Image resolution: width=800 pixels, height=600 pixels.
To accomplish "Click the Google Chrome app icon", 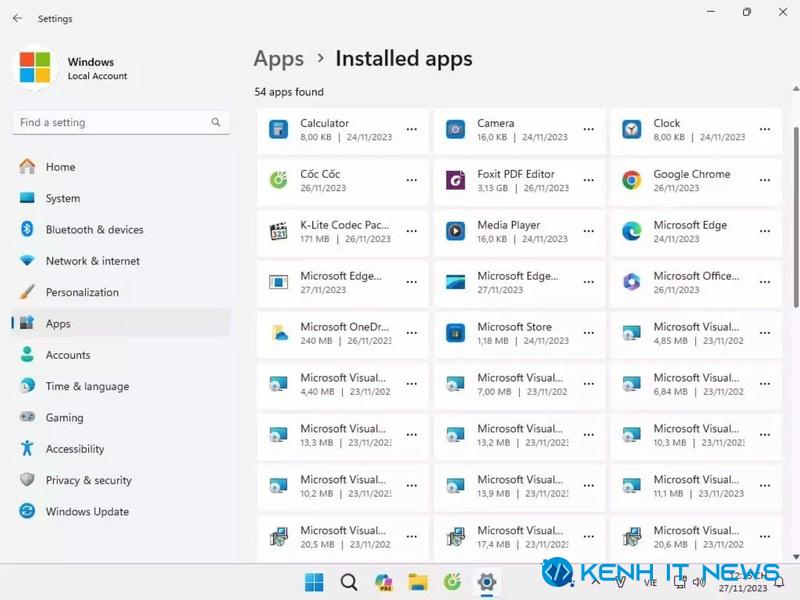I will pyautogui.click(x=632, y=180).
